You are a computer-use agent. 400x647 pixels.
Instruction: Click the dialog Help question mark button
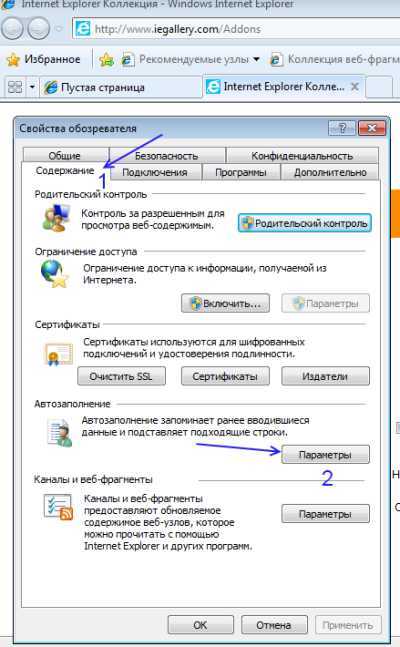(x=341, y=128)
